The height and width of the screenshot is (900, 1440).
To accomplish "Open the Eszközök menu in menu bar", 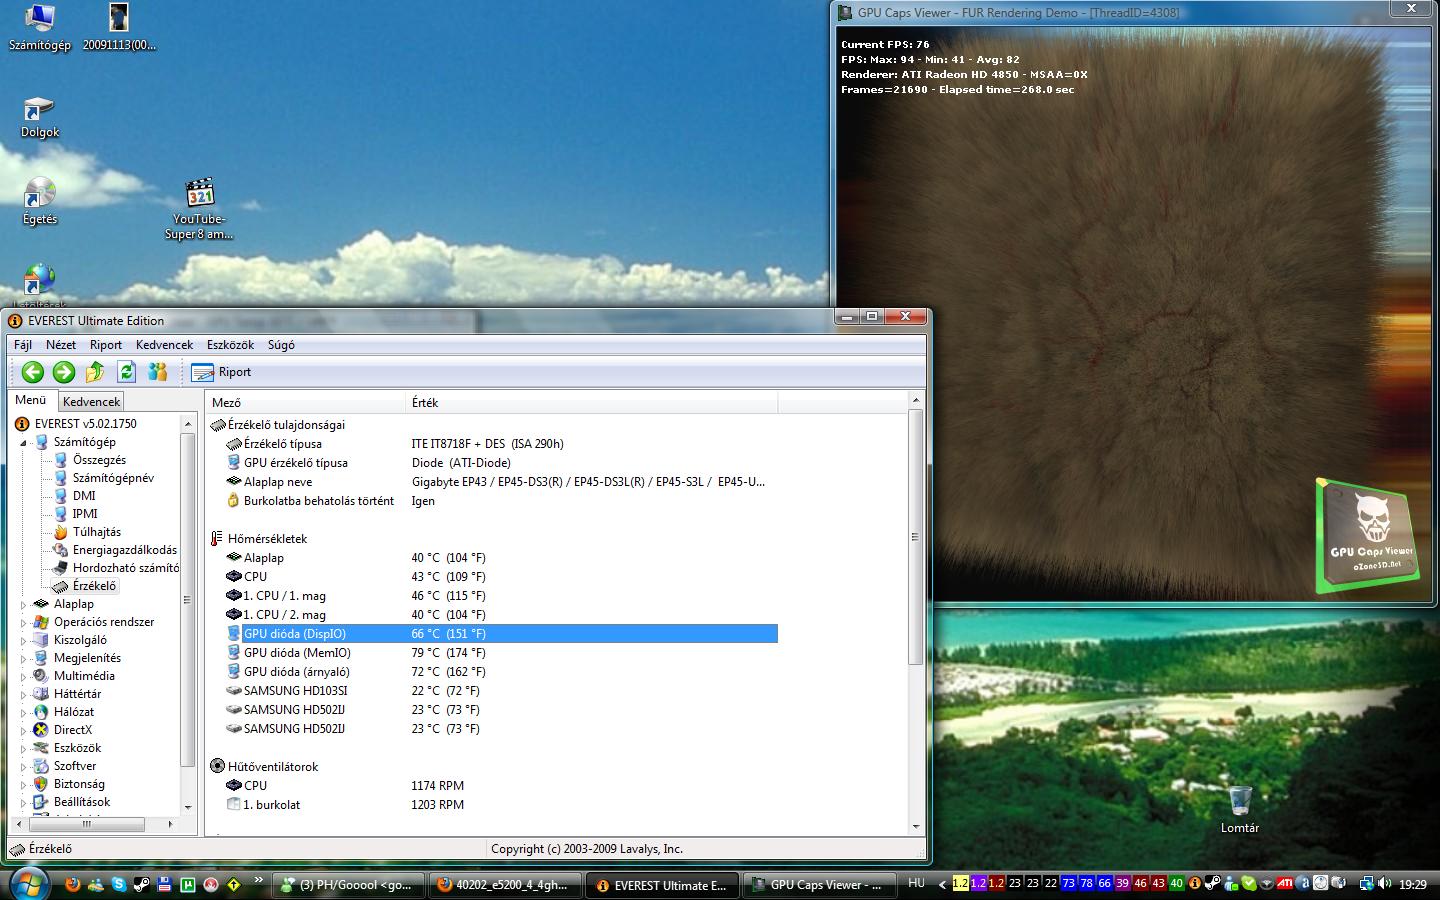I will (230, 344).
